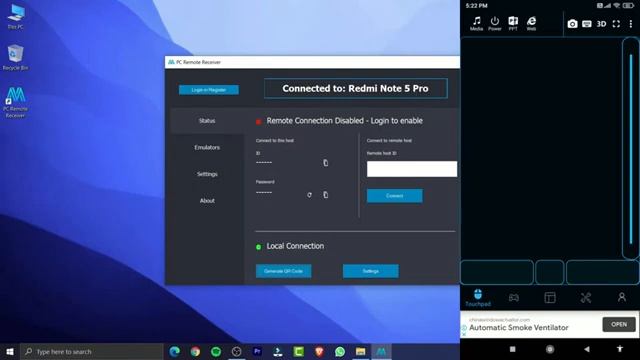Select the Status sidebar item
The width and height of the screenshot is (640, 360).
click(207, 121)
